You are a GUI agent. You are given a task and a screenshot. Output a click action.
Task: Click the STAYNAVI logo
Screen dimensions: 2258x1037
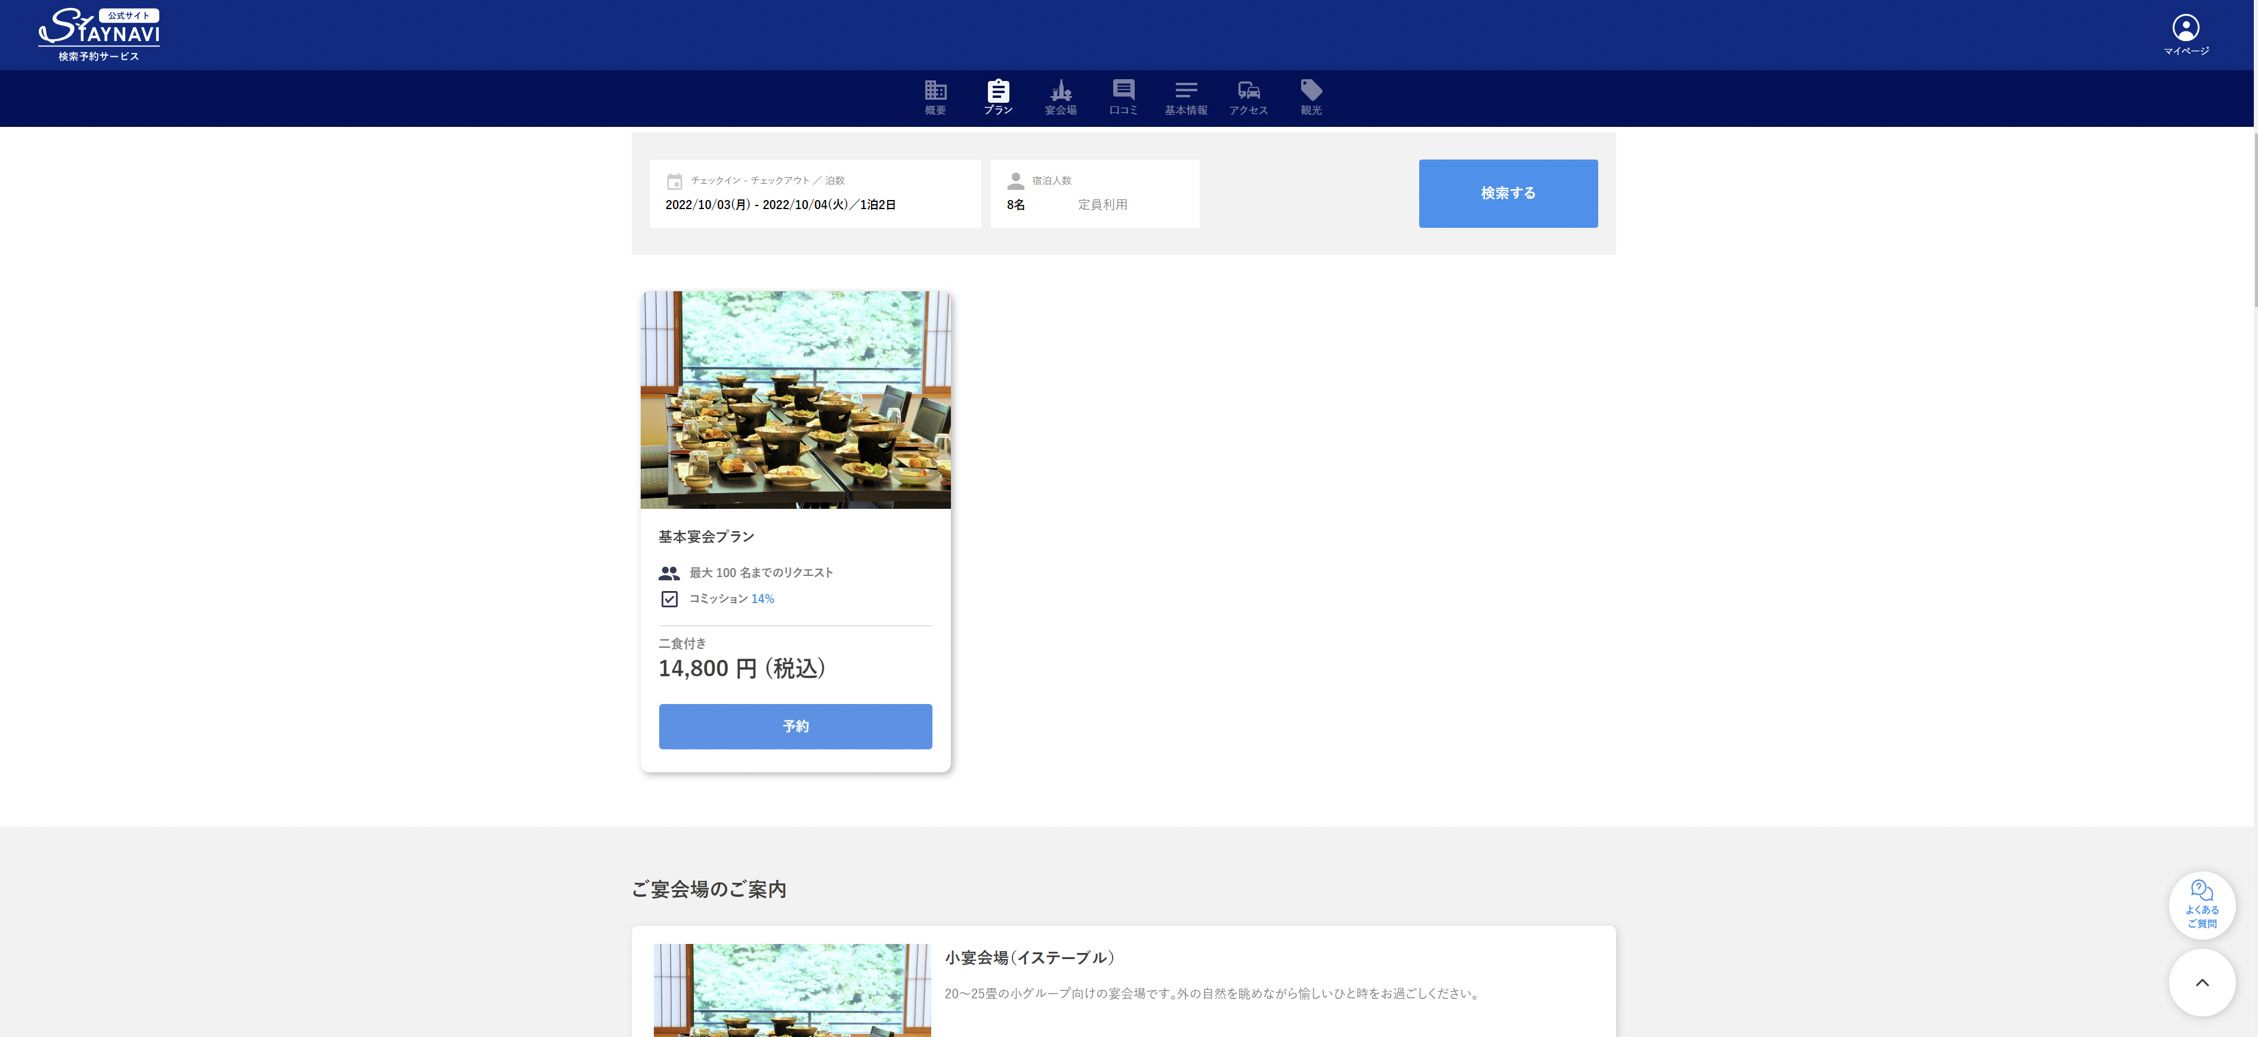[x=99, y=35]
